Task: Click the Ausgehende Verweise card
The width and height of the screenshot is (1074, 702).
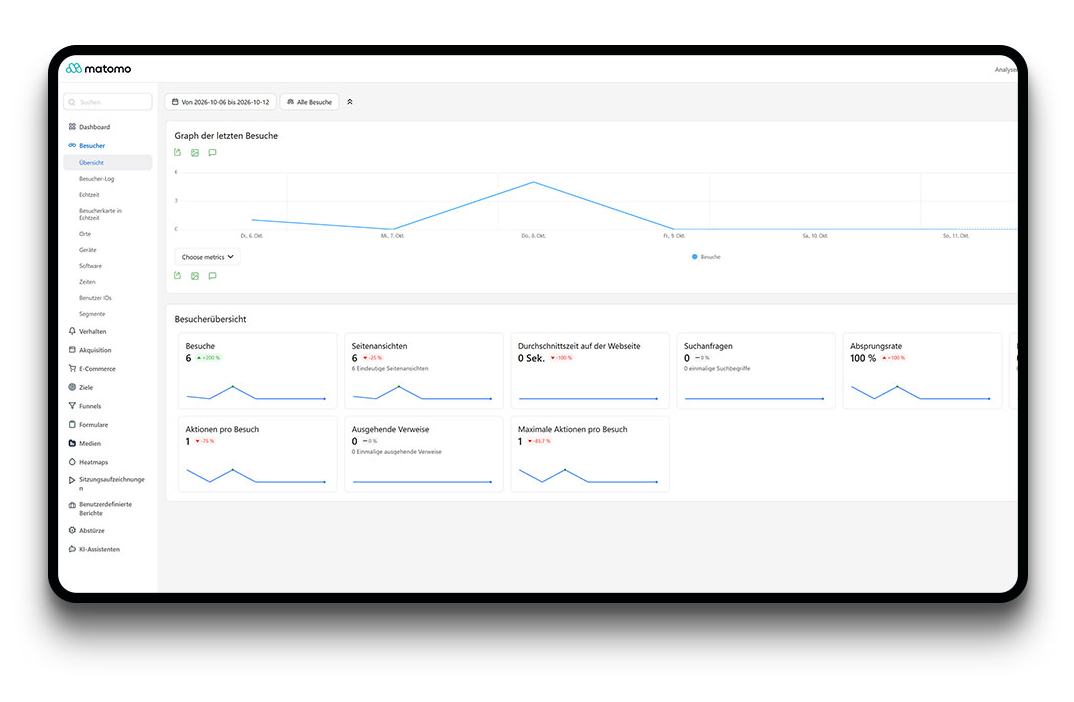Action: pyautogui.click(x=424, y=454)
